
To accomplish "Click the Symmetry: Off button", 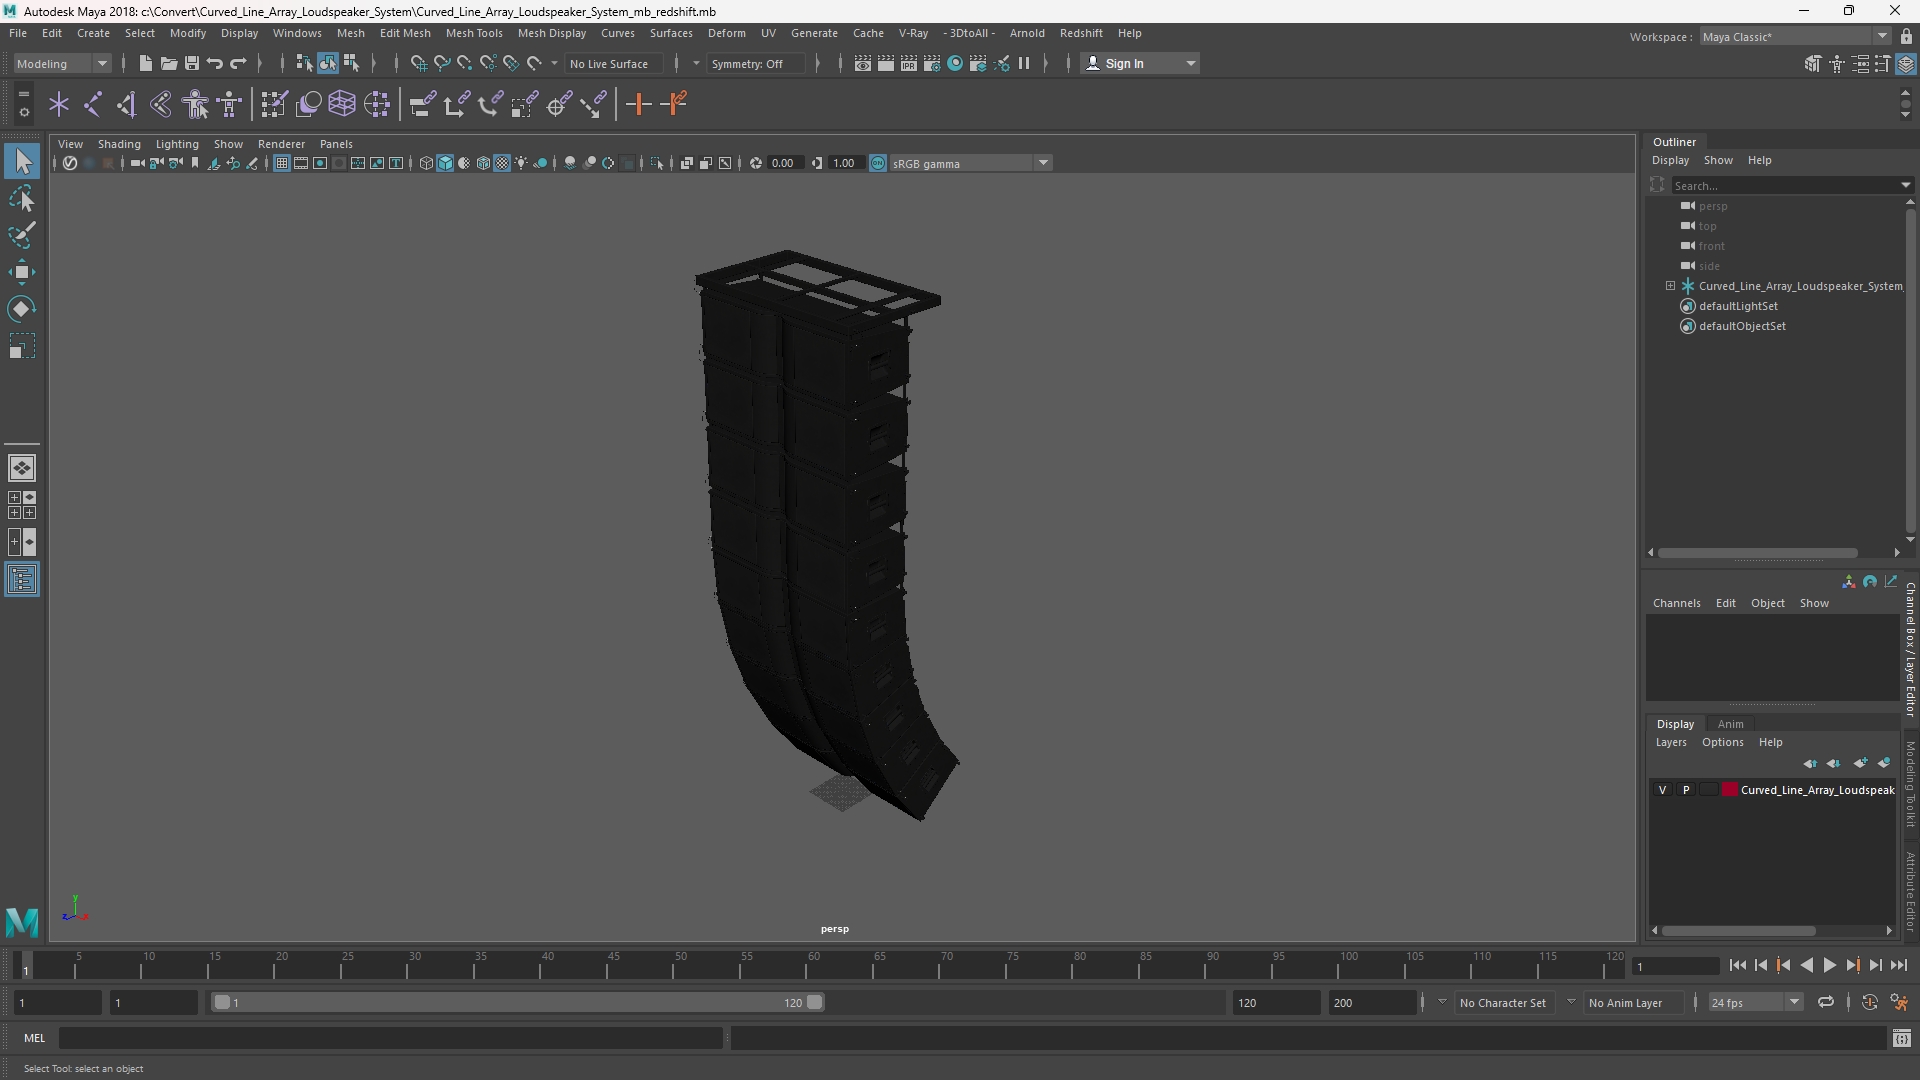I will click(x=755, y=63).
